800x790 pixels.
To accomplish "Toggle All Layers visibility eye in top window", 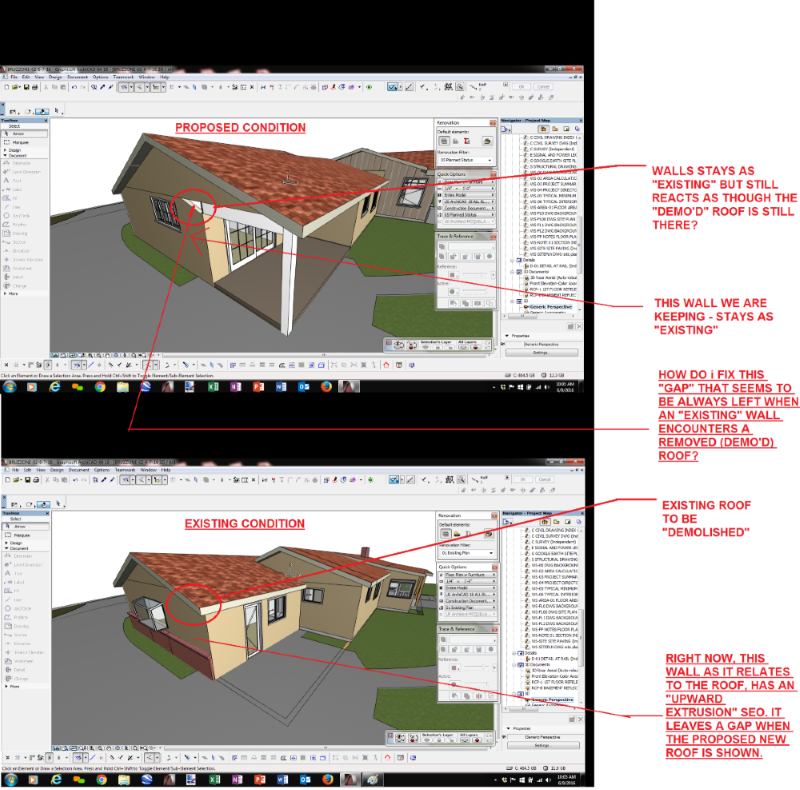I will (463, 347).
